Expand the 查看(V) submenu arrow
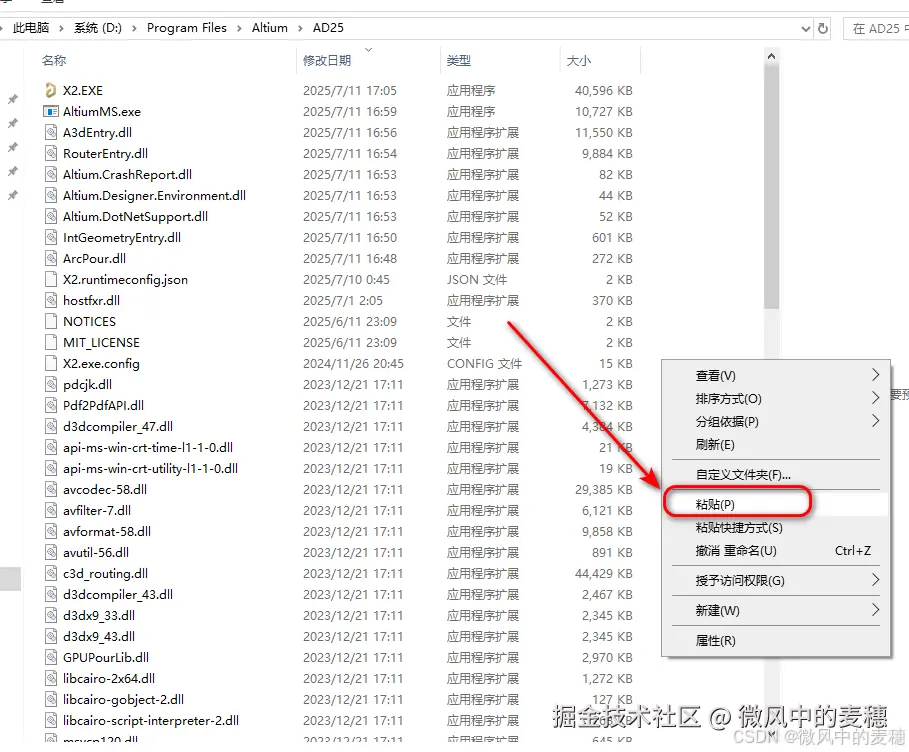 pos(875,375)
